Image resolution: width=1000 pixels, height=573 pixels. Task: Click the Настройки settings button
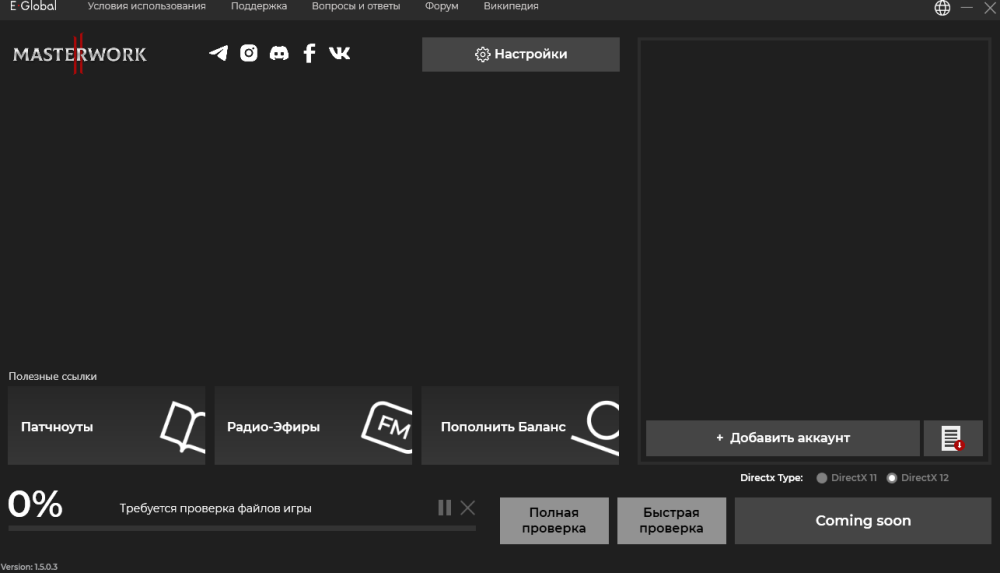pos(520,54)
